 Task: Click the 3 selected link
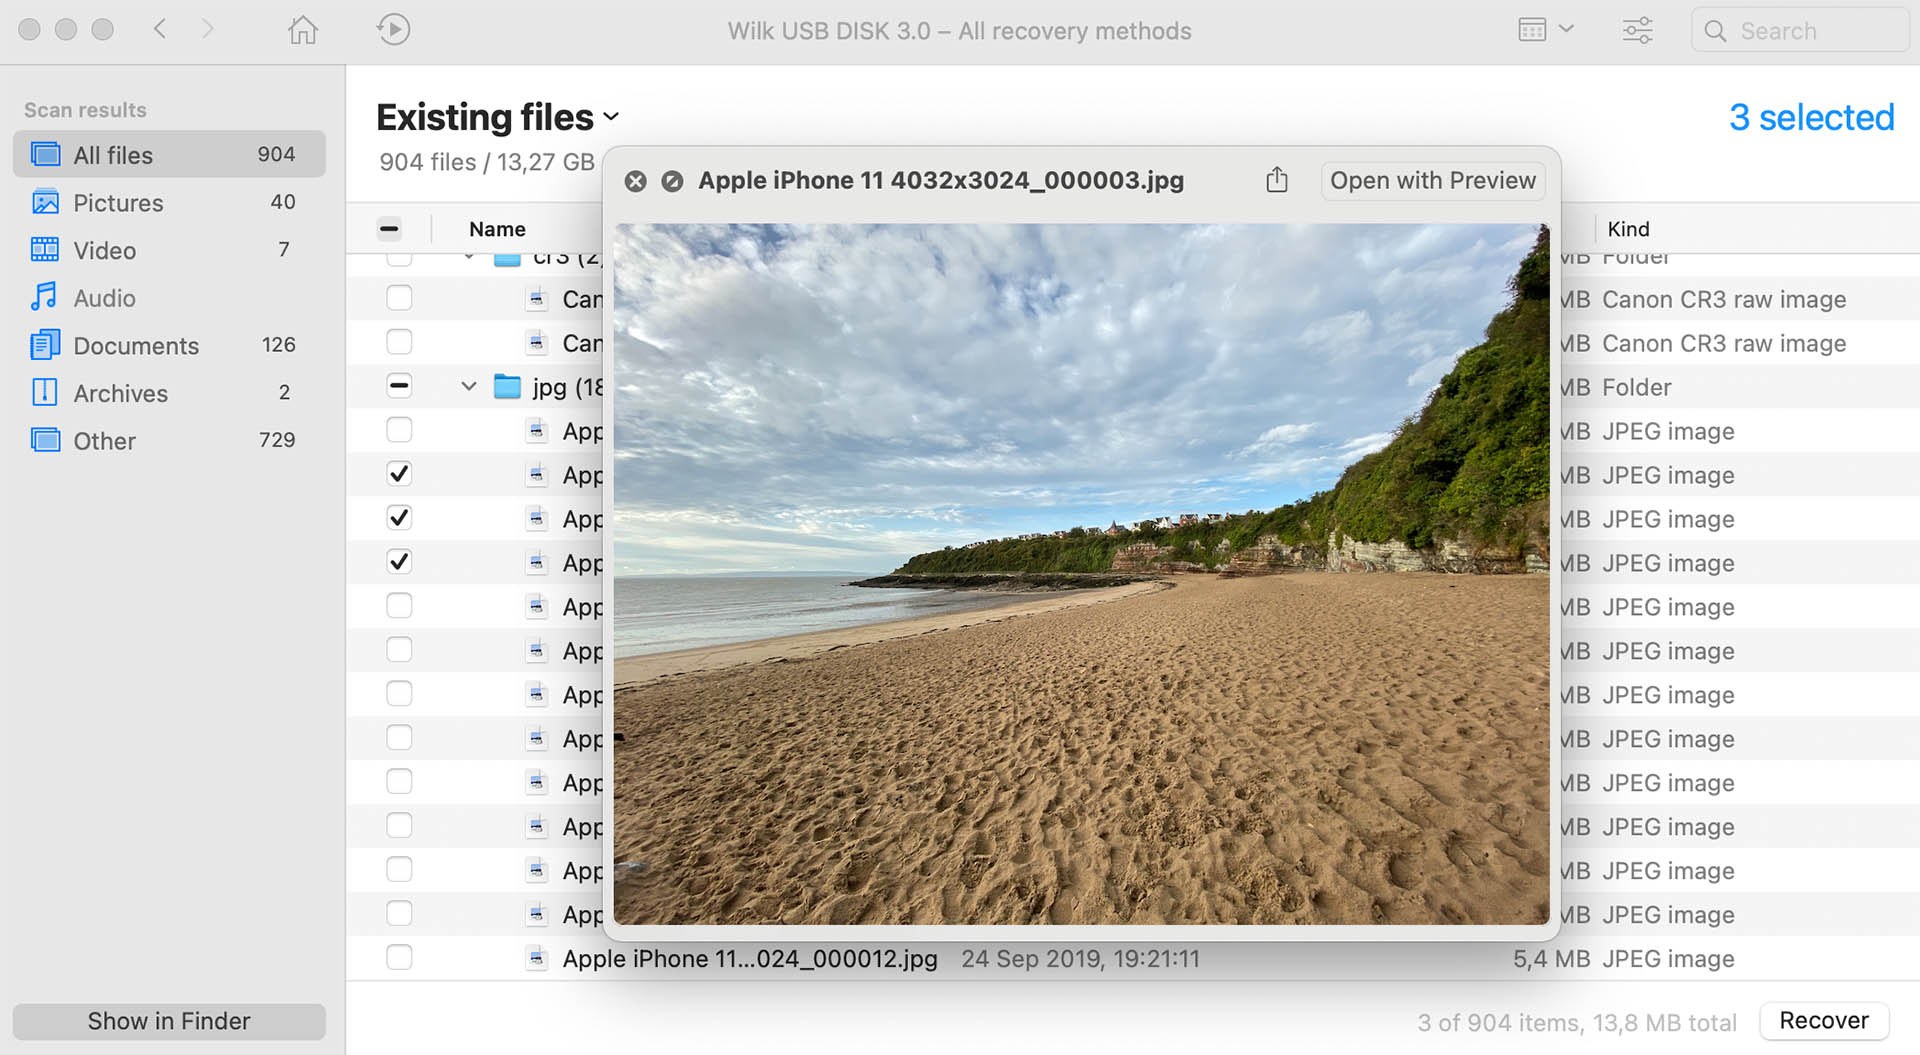1811,118
